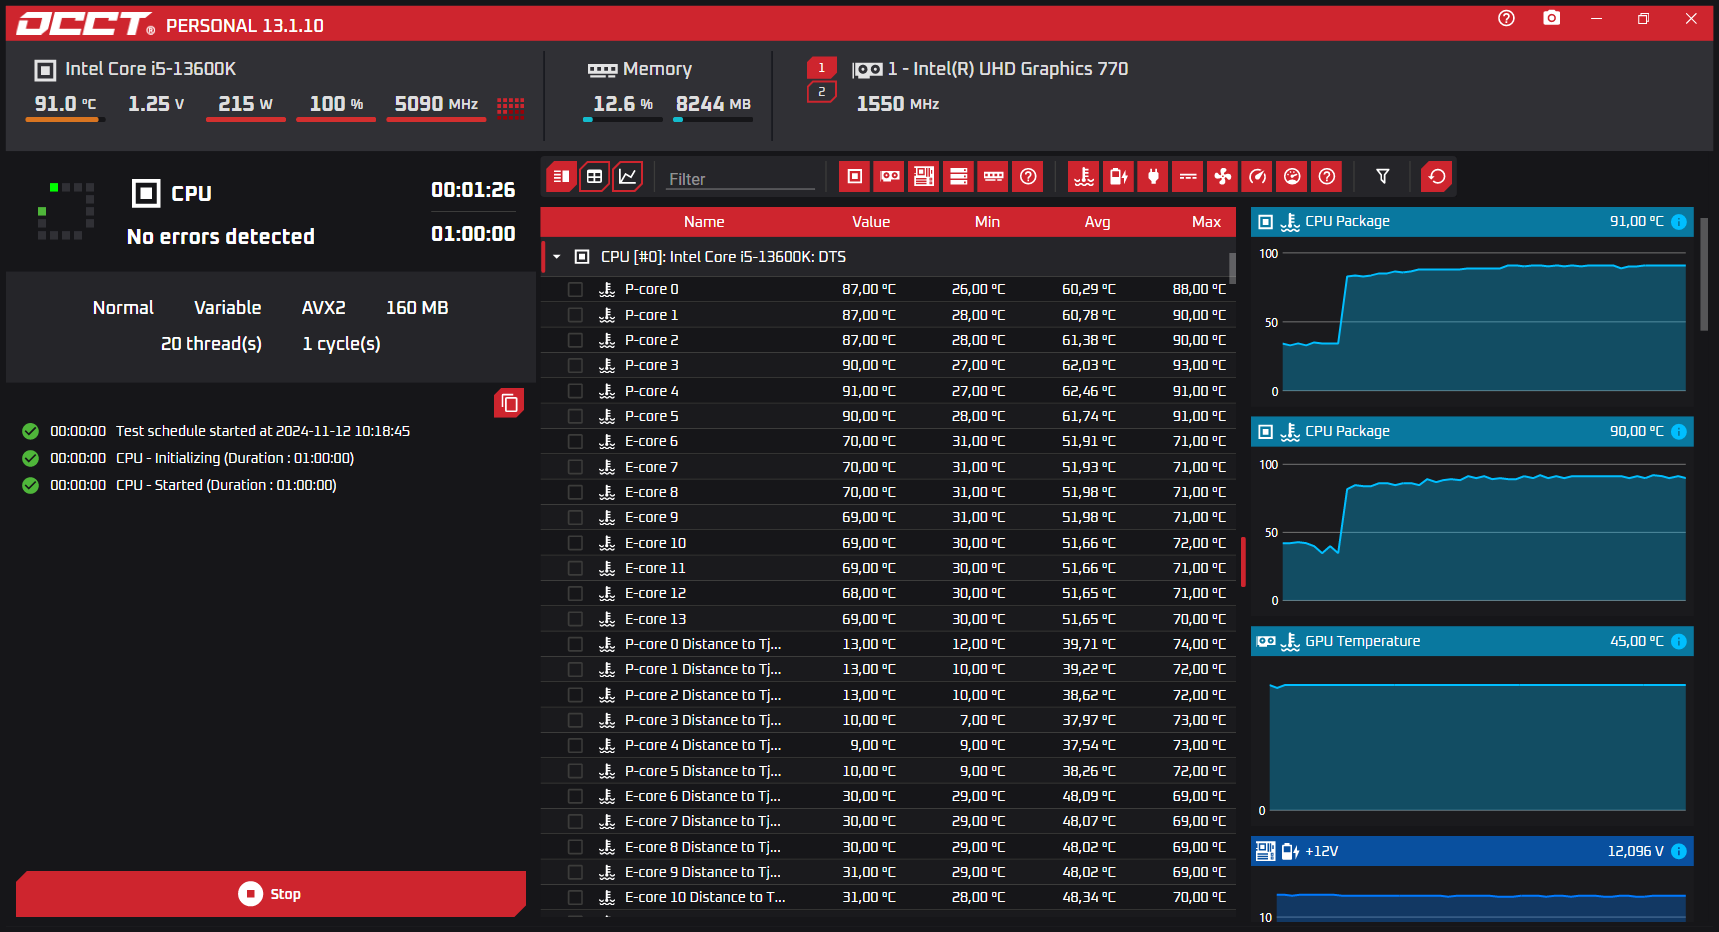Image resolution: width=1719 pixels, height=932 pixels.
Task: Filter sensors by motherboard hardware
Action: point(924,177)
